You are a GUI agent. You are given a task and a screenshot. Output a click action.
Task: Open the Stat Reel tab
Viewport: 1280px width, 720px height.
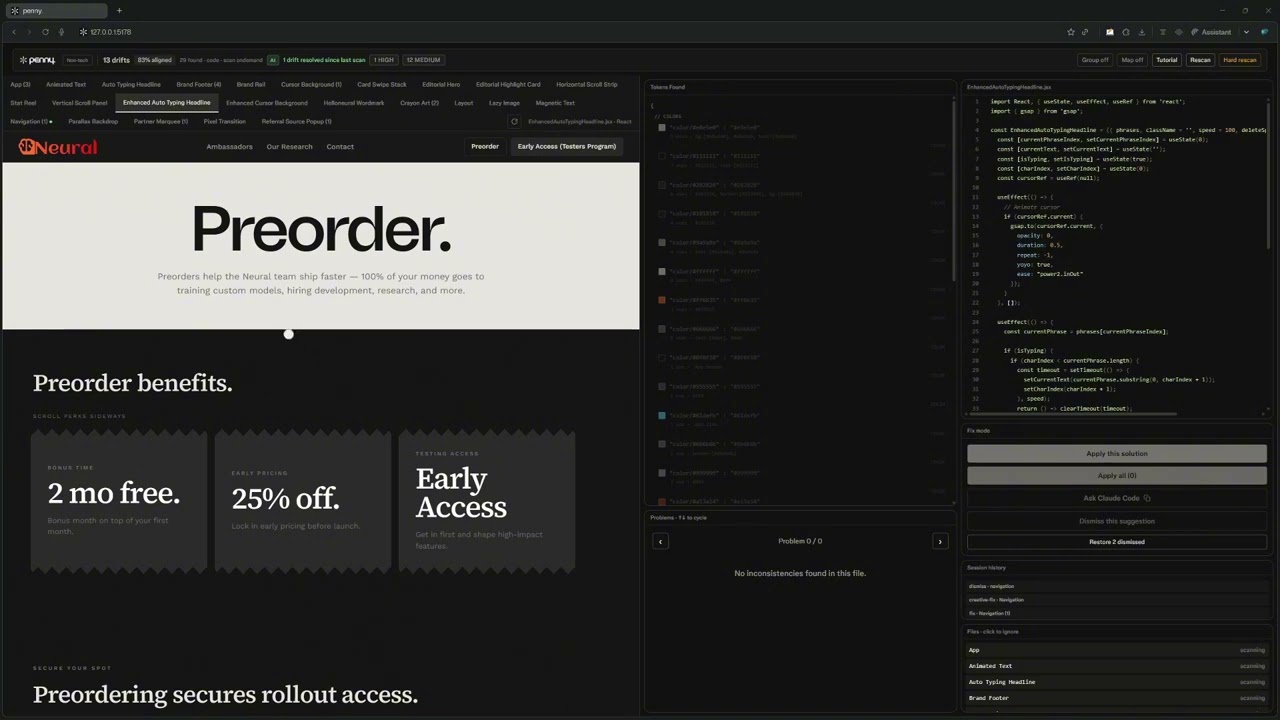(23, 103)
